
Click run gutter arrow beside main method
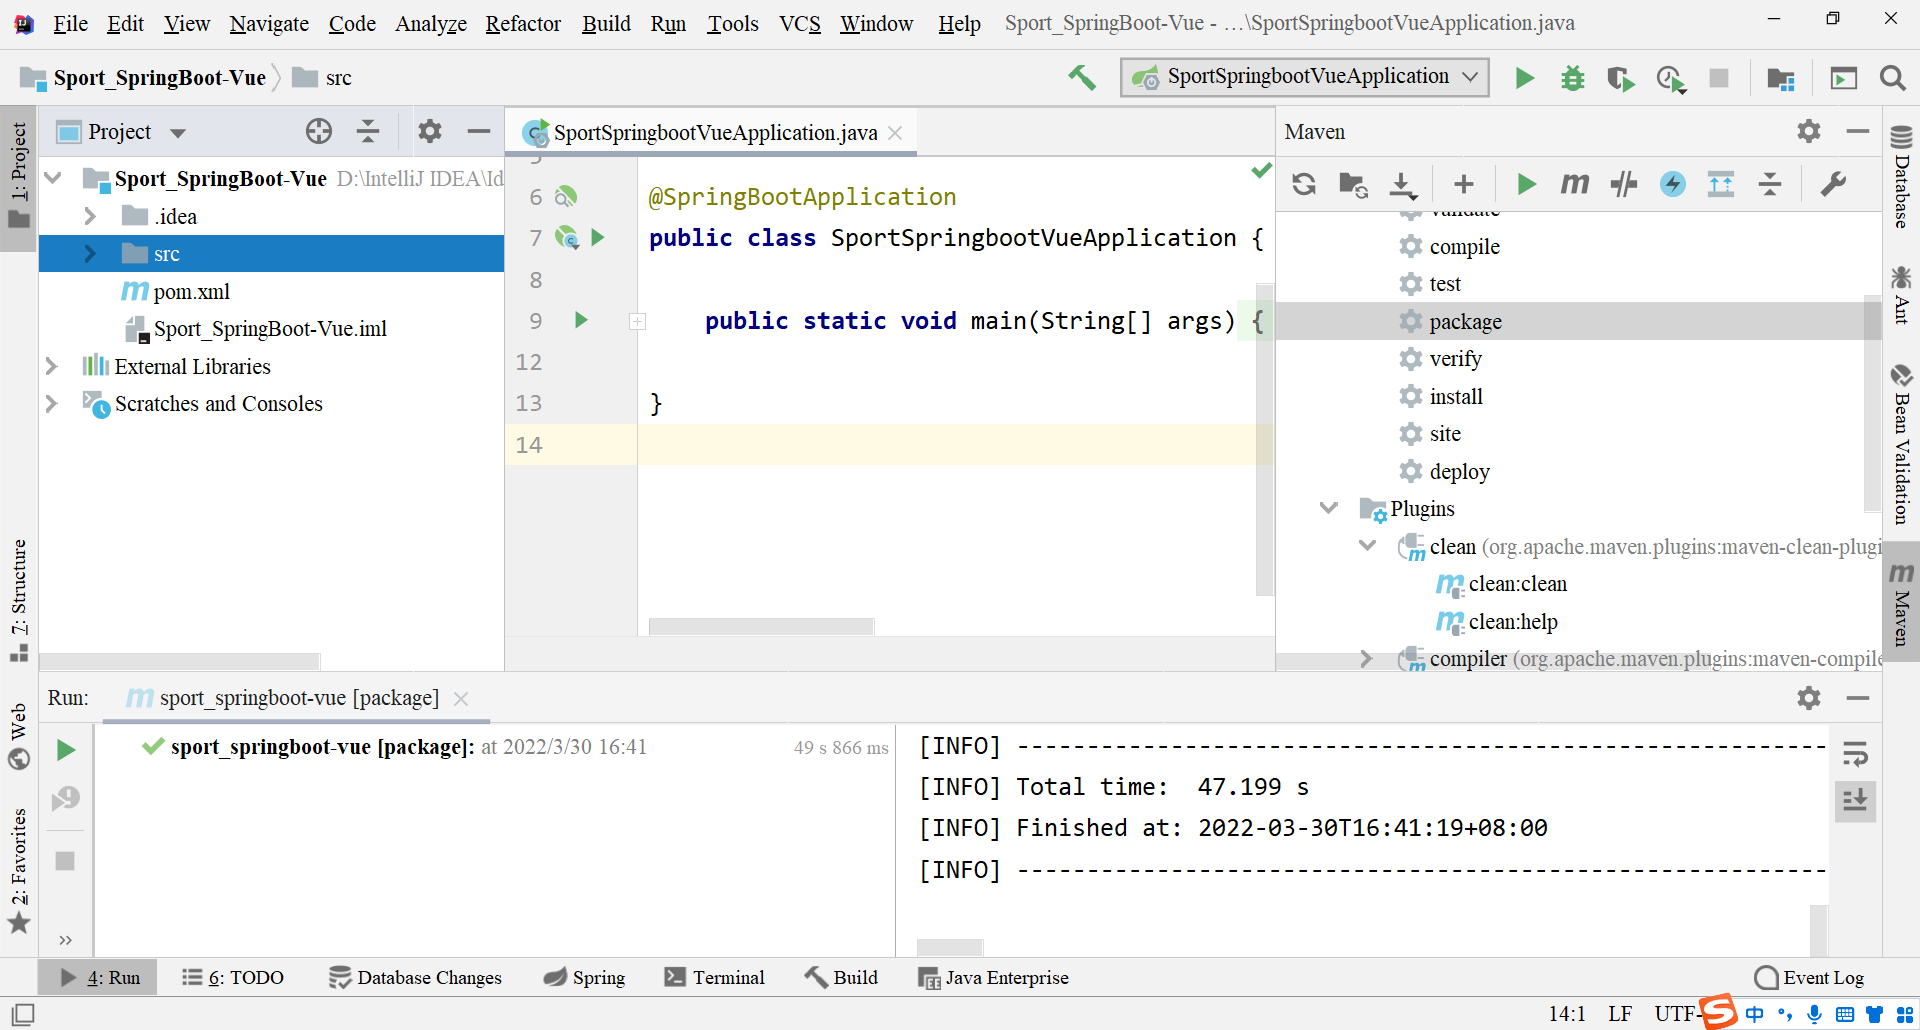581,320
